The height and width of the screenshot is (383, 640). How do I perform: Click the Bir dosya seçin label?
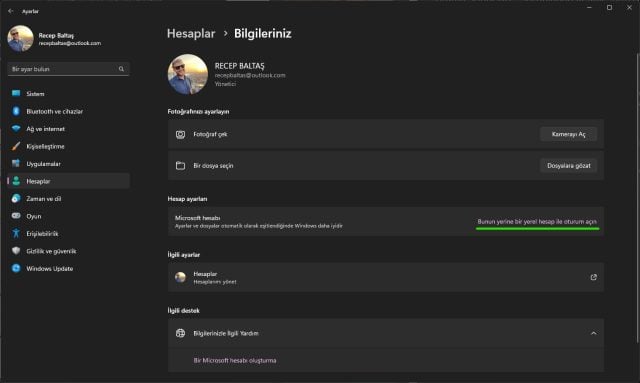coord(213,165)
